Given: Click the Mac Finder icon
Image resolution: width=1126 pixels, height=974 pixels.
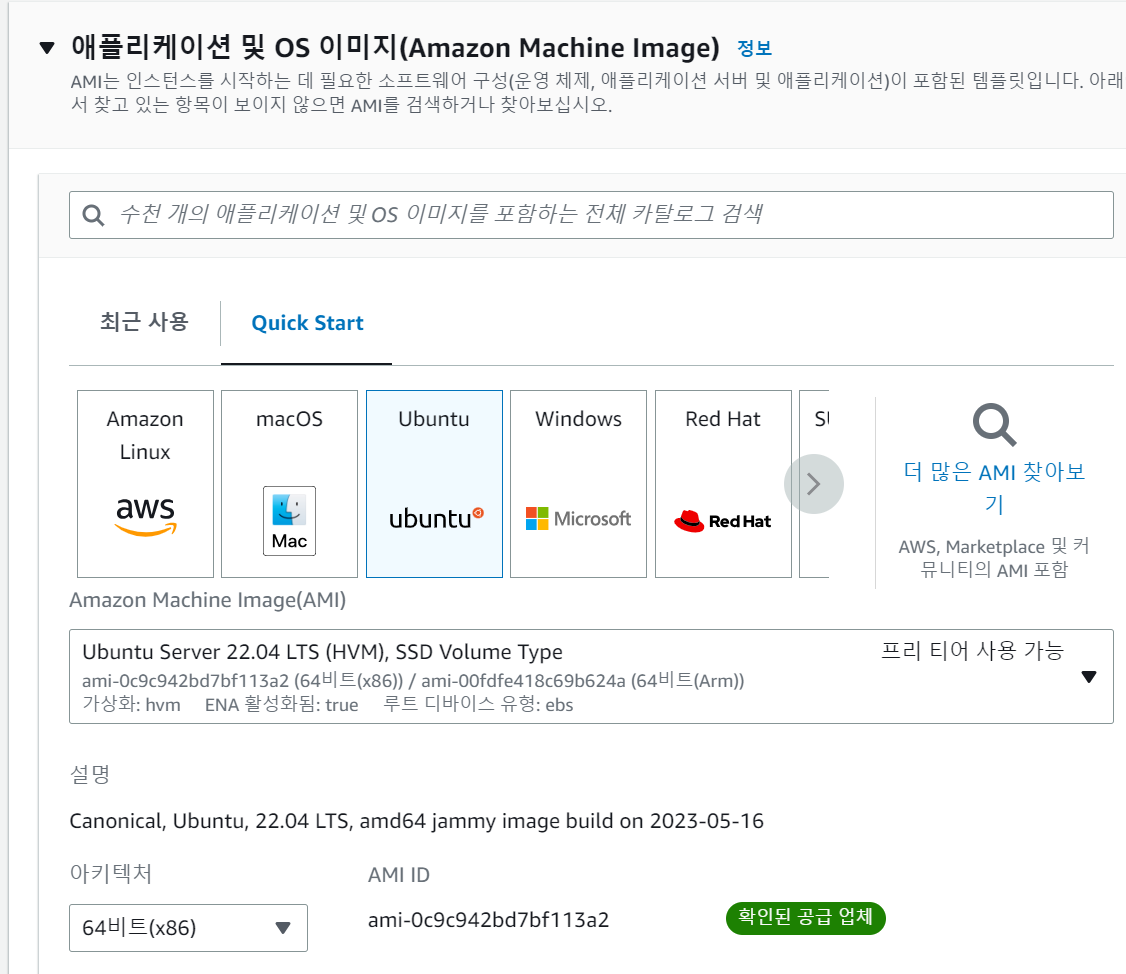Looking at the screenshot, I should click(289, 521).
